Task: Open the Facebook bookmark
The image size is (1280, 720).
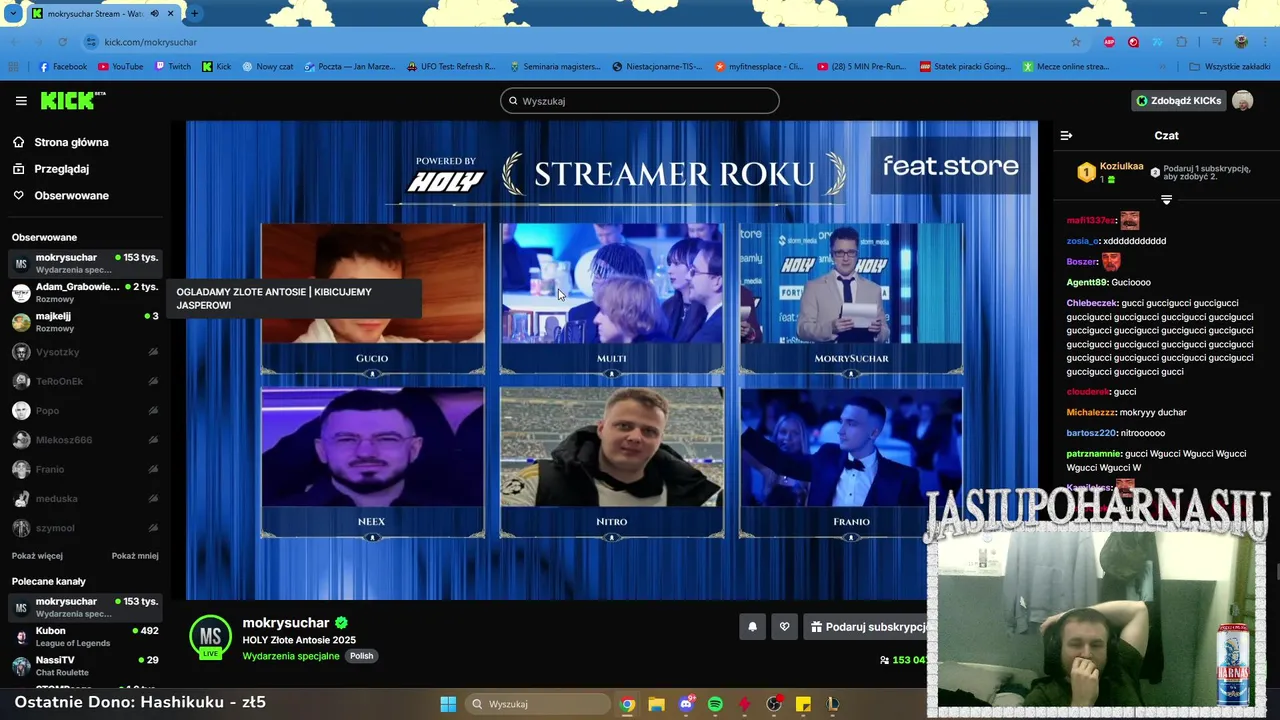Action: click(x=63, y=67)
